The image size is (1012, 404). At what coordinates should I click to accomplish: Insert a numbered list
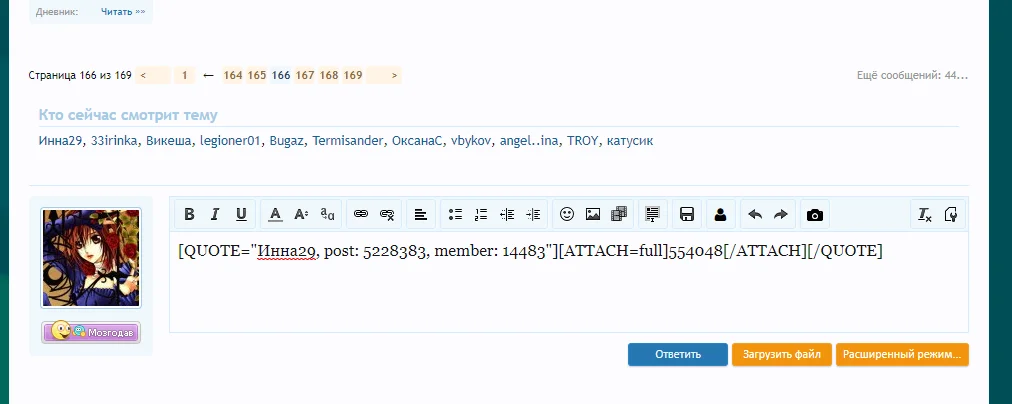[481, 214]
